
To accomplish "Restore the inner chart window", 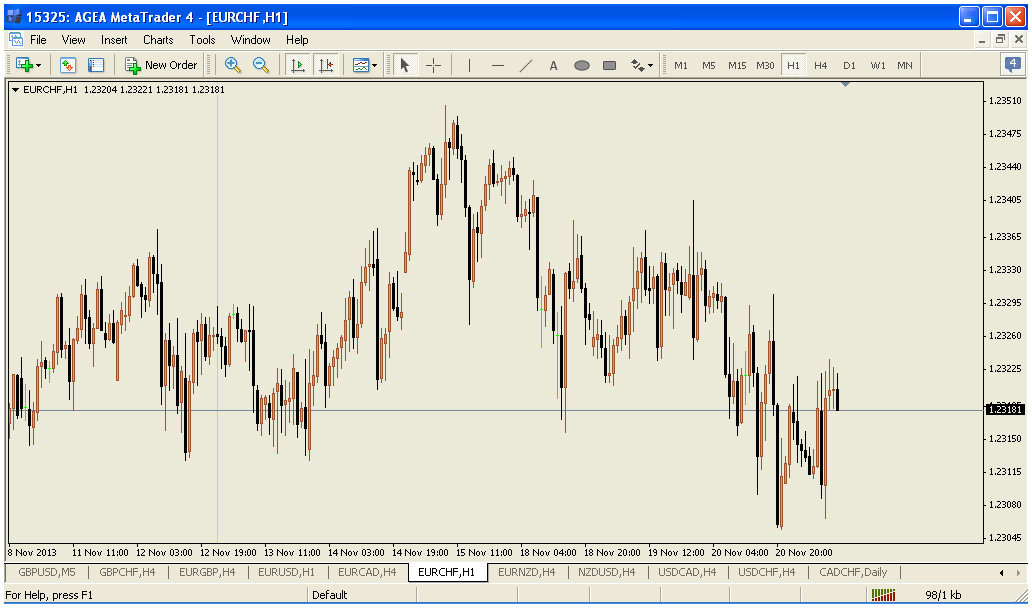I will [1000, 39].
